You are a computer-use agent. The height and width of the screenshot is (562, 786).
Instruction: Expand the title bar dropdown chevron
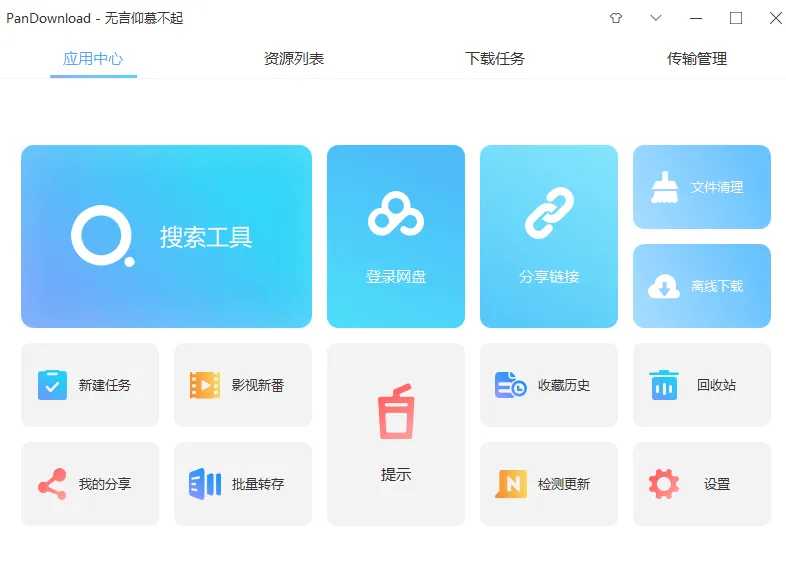[656, 18]
